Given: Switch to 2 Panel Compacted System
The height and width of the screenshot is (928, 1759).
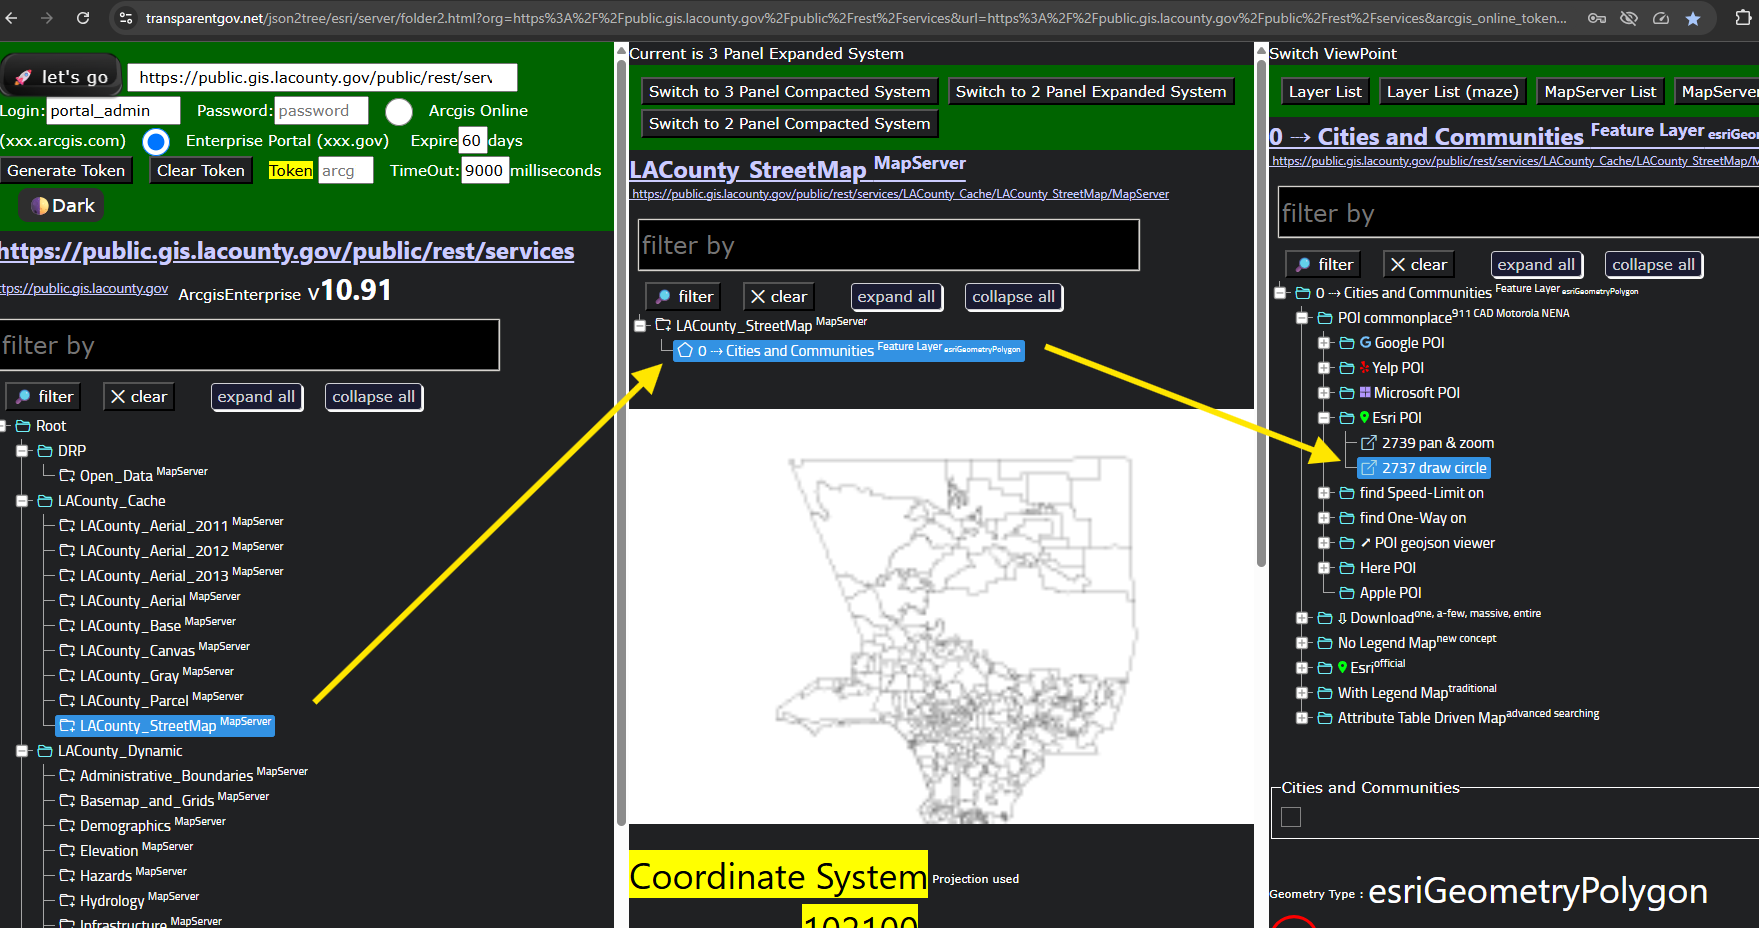Looking at the screenshot, I should click(789, 124).
